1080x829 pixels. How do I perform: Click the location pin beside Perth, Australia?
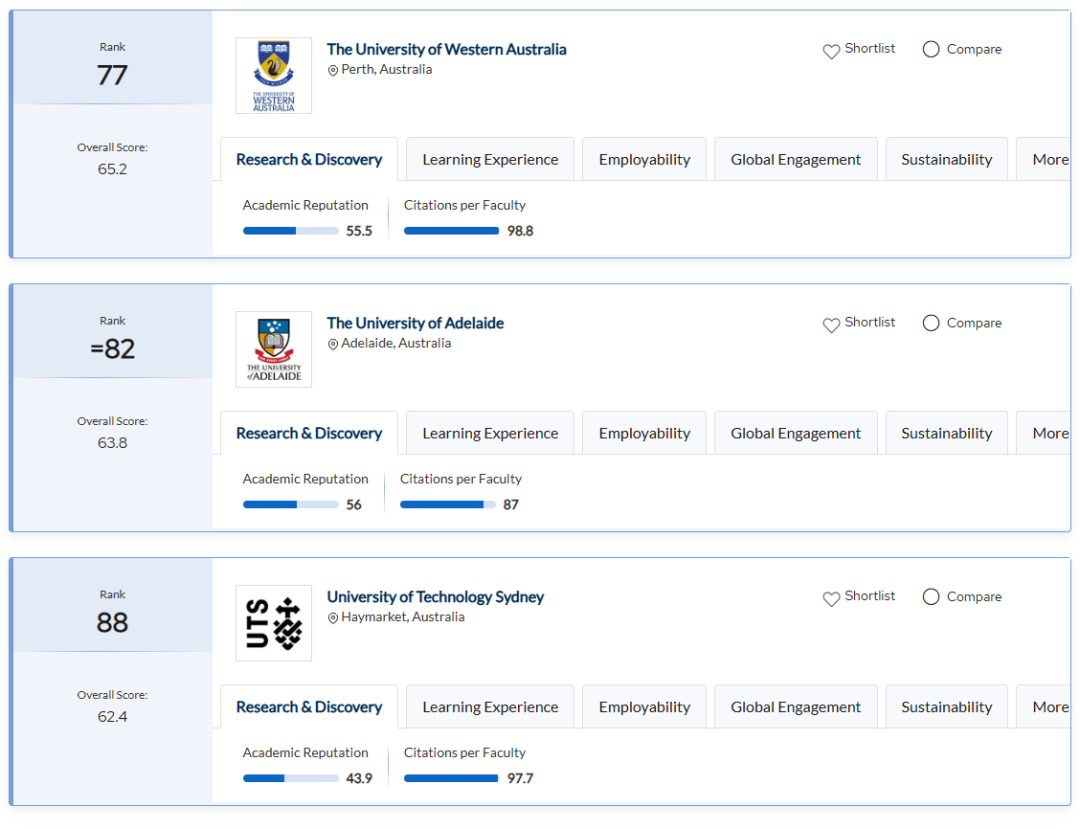(333, 70)
